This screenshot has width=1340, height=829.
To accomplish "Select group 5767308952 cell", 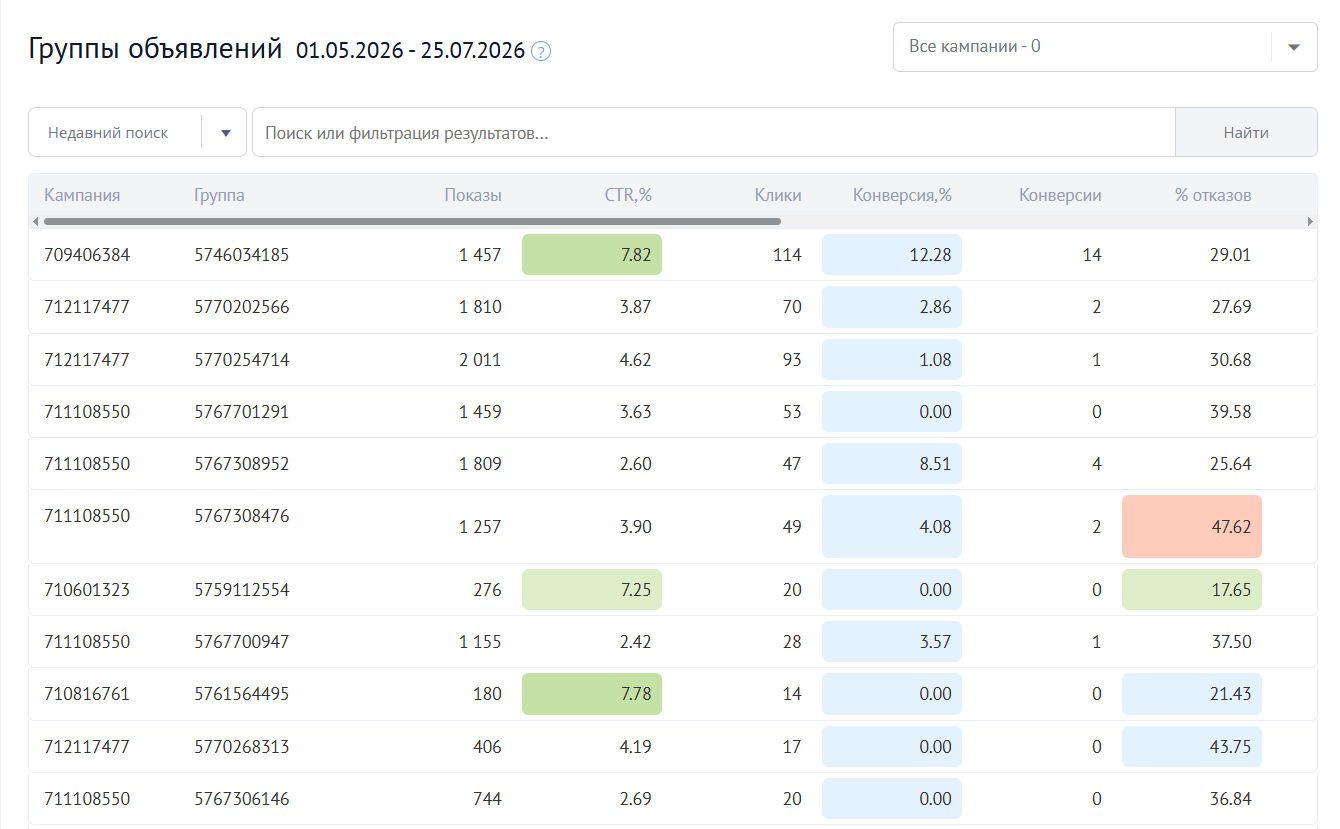I will pyautogui.click(x=241, y=463).
